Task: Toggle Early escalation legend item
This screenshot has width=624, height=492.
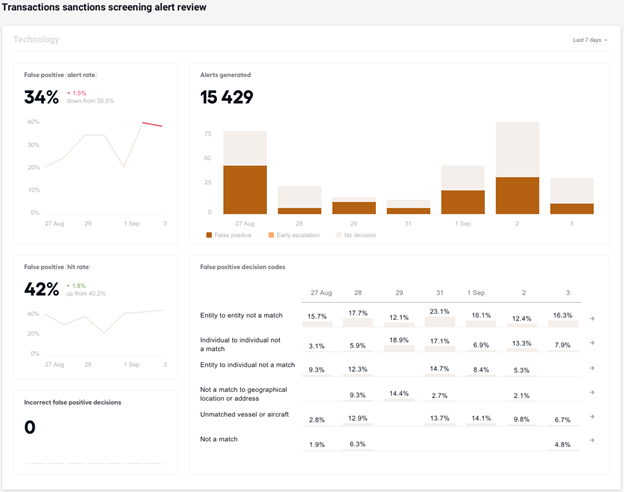Action: [294, 235]
